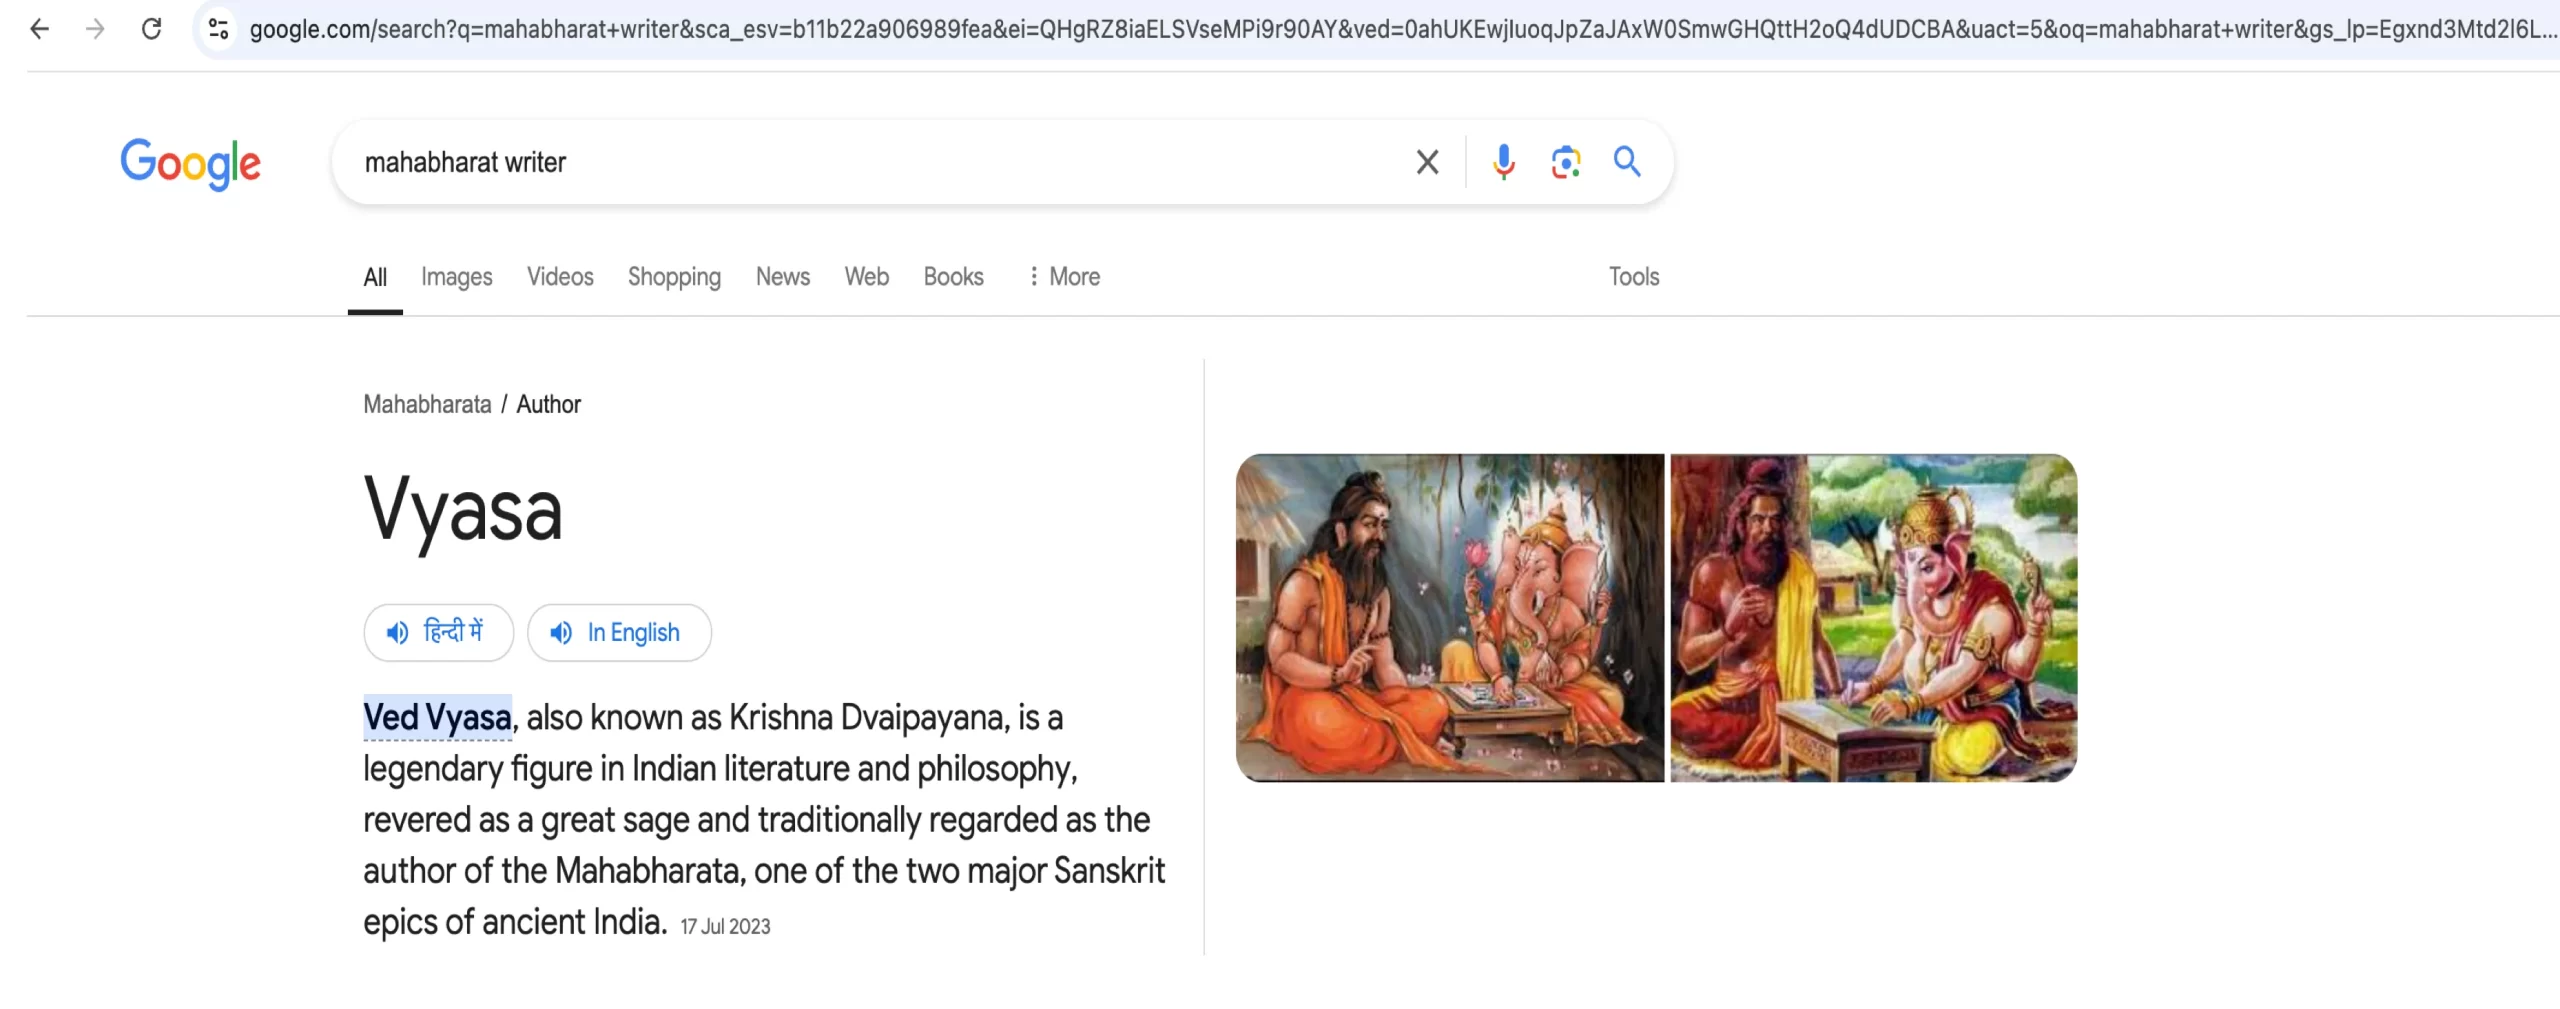Image resolution: width=2560 pixels, height=1009 pixels.
Task: Switch to the Images tab
Action: click(456, 277)
